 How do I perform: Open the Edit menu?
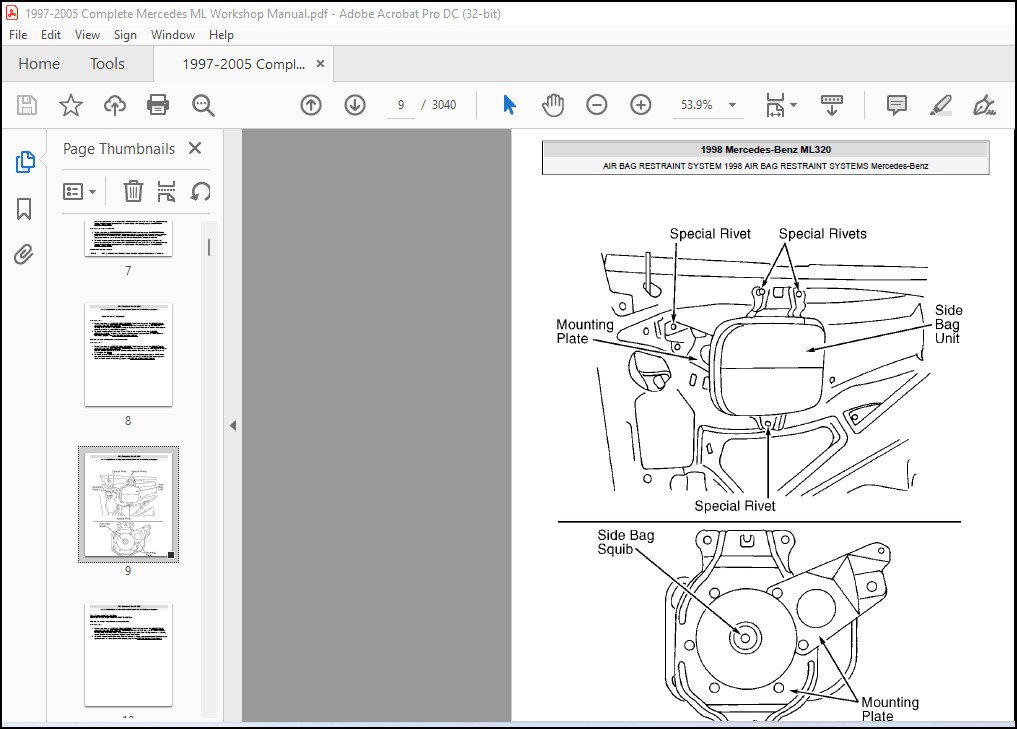coord(51,35)
